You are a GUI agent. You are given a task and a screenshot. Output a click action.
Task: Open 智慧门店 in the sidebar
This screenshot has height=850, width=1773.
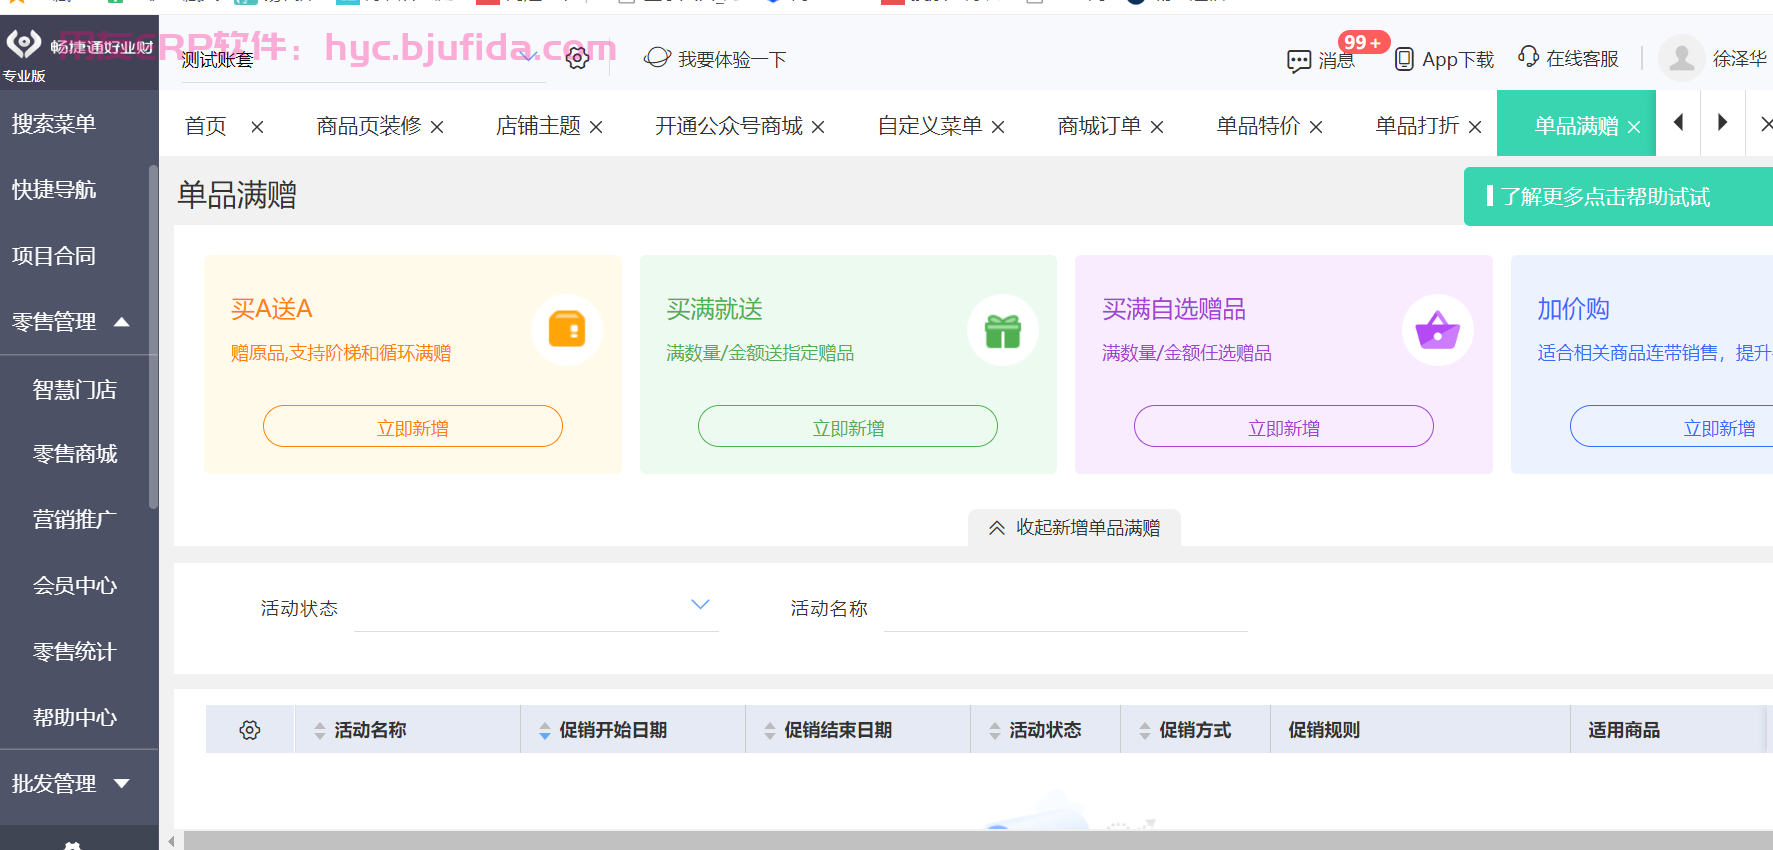(x=75, y=390)
